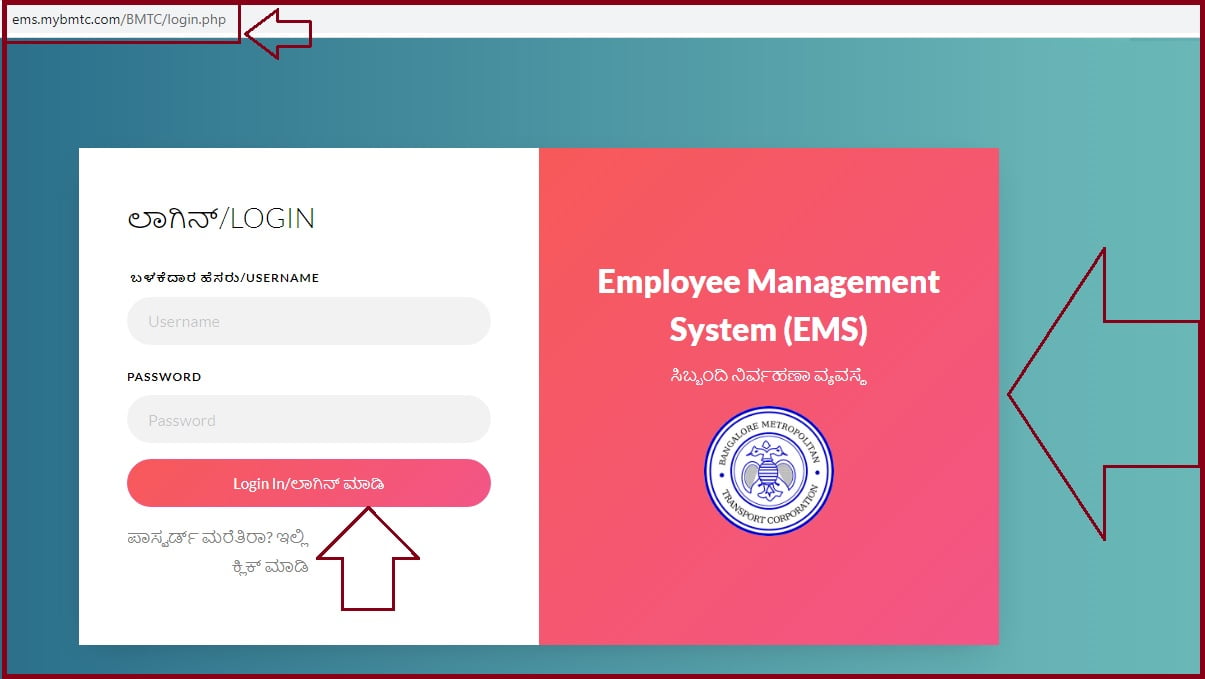Focus the Password input field
1205x679 pixels.
click(308, 420)
